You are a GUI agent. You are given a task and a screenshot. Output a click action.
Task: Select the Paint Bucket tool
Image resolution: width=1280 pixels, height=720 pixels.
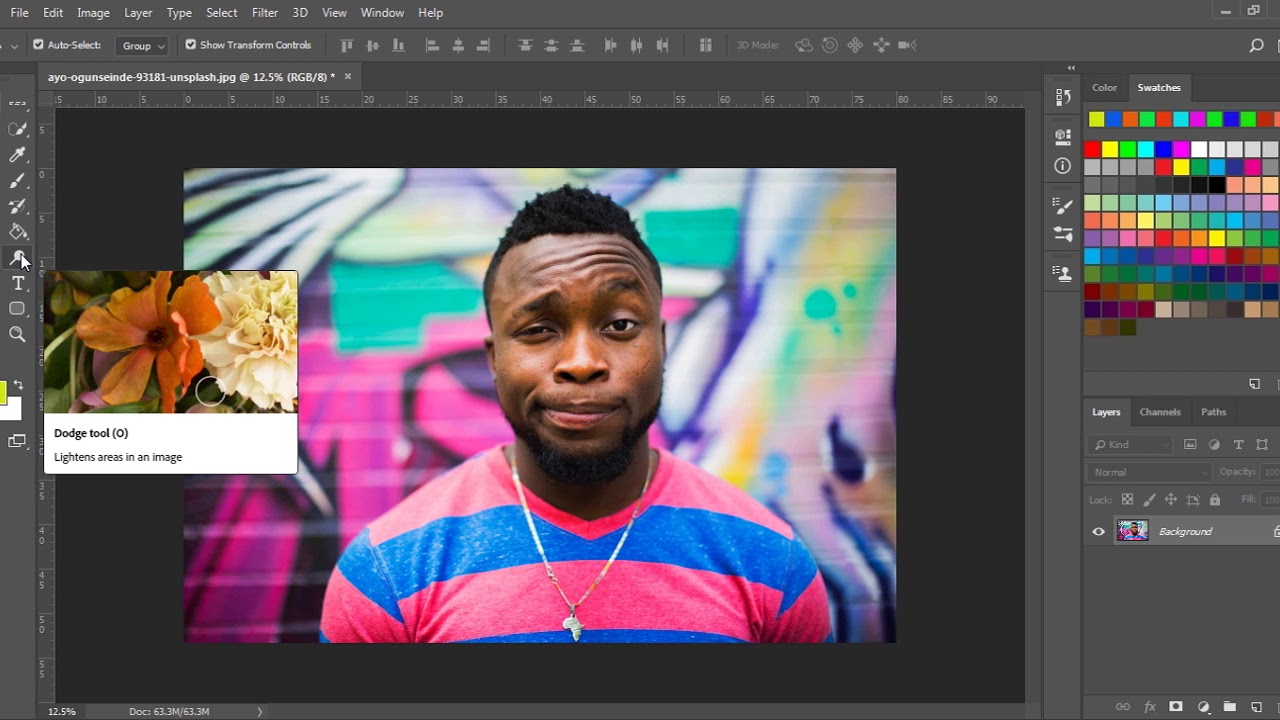pos(17,232)
